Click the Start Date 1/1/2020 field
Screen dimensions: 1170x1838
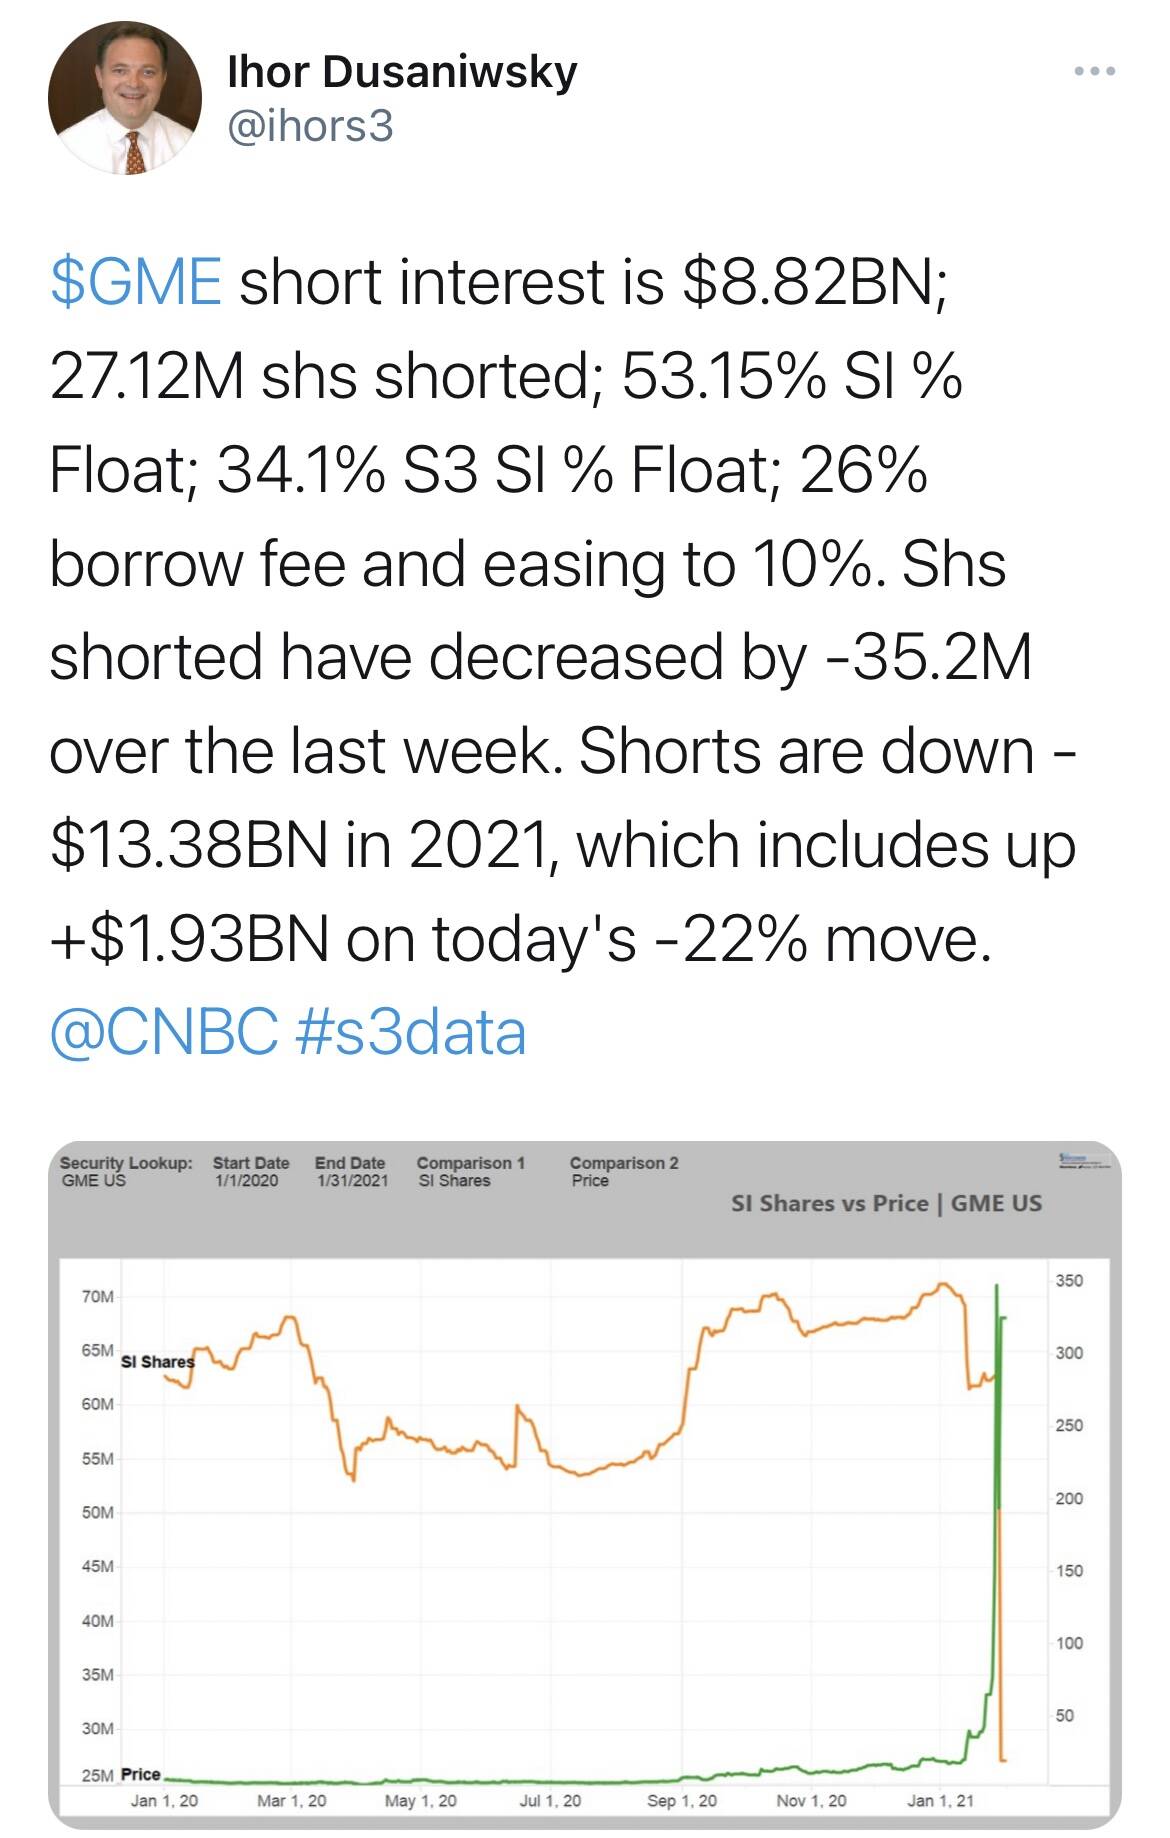pyautogui.click(x=251, y=1171)
